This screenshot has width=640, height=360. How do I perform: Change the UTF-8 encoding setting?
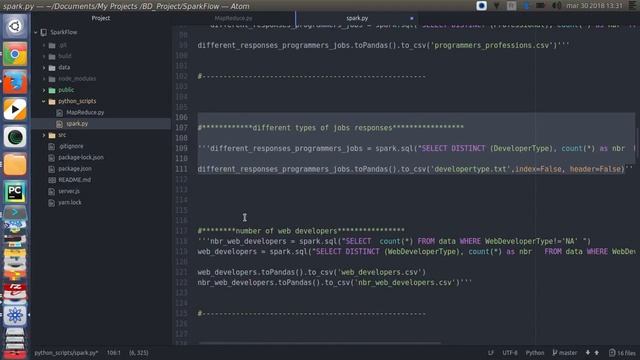coord(510,353)
